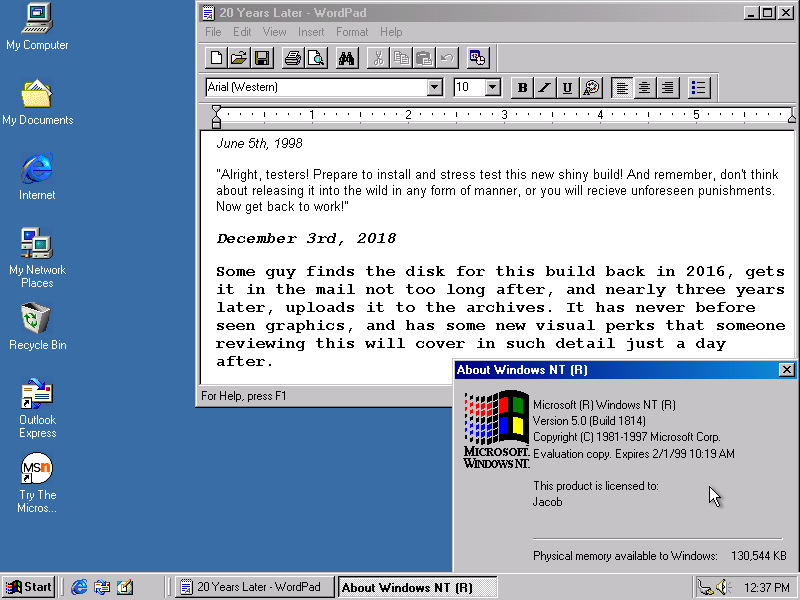This screenshot has height=600, width=800.
Task: Insert Date/Time with the toolbar icon
Action: (478, 58)
